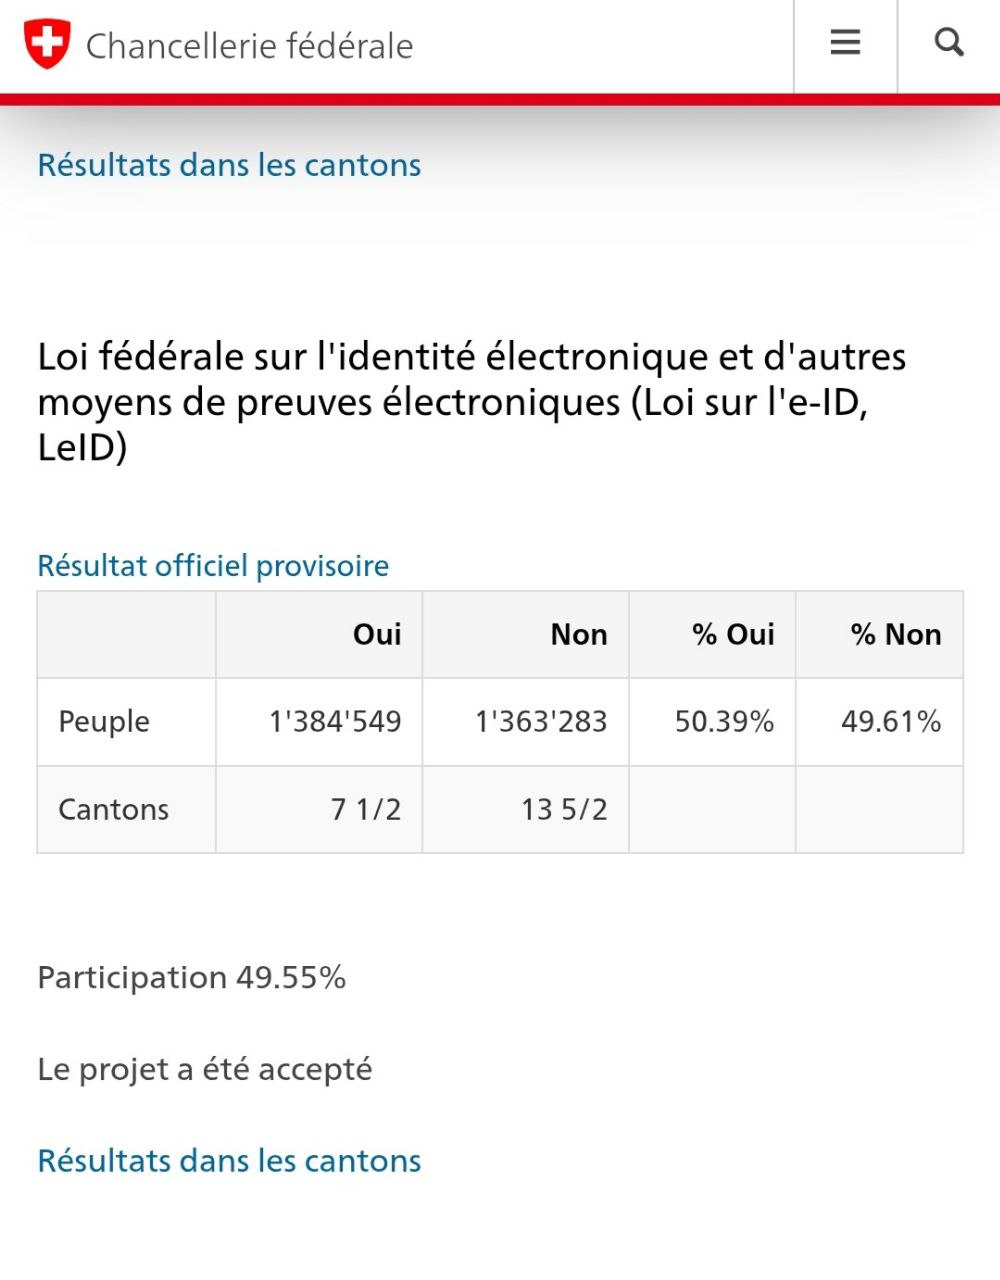Open the hamburger navigation menu

click(845, 43)
